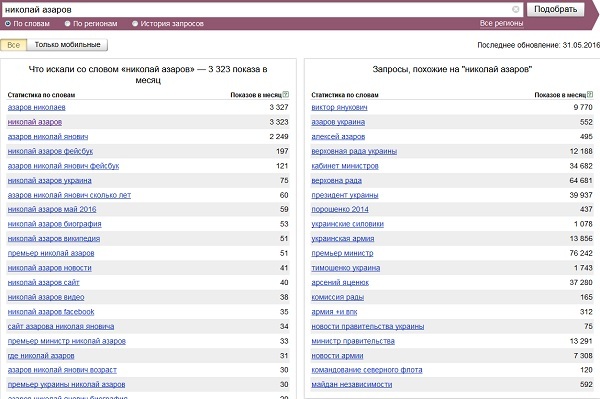Open the 'николай азаров facebook' link
The height and width of the screenshot is (399, 600).
(x=51, y=312)
